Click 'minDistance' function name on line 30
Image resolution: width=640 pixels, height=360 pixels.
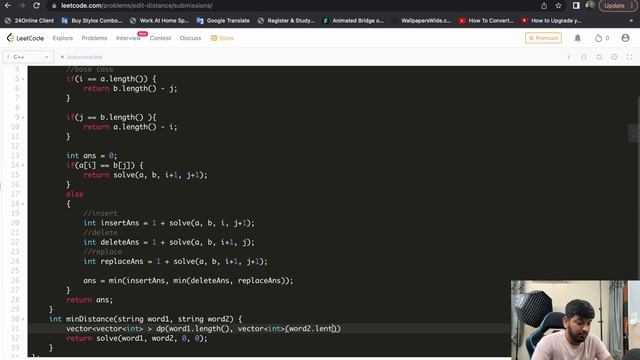90,319
